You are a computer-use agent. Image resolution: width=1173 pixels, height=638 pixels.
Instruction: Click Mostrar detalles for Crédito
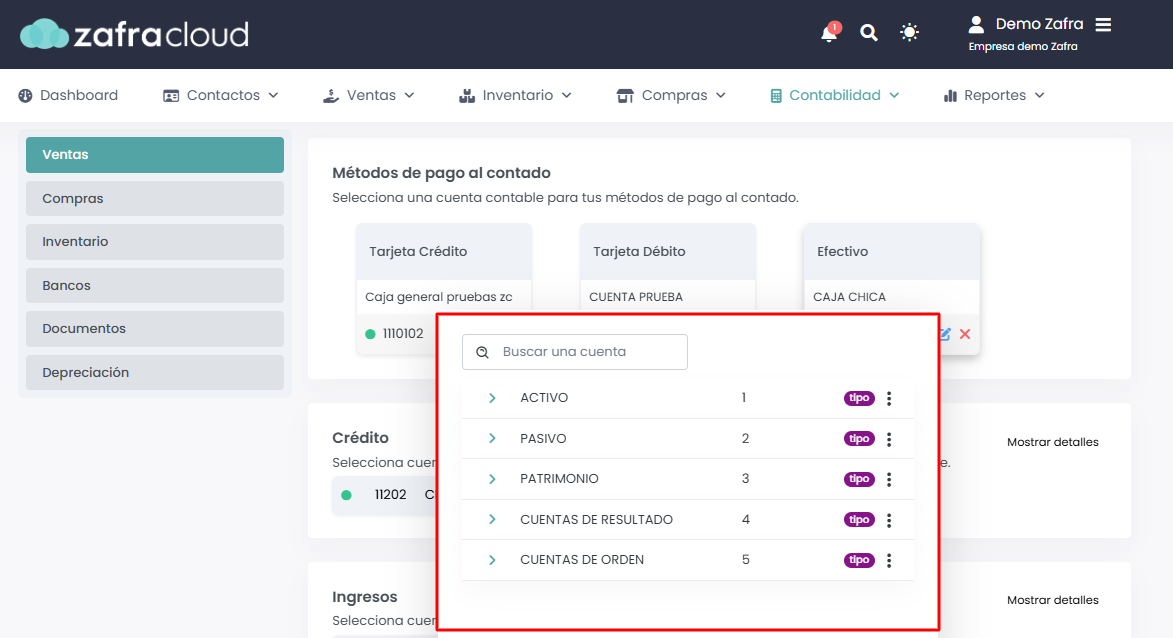point(1052,442)
